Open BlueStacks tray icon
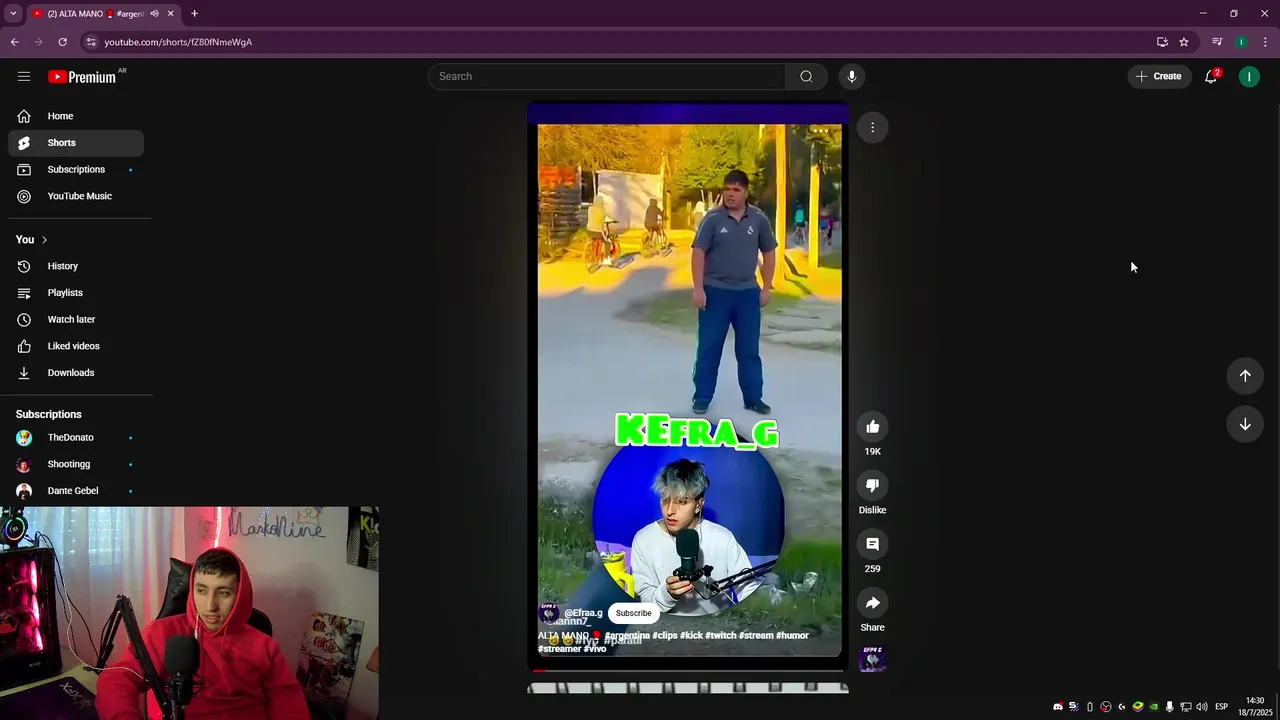The height and width of the screenshot is (720, 1280). coord(1137,707)
